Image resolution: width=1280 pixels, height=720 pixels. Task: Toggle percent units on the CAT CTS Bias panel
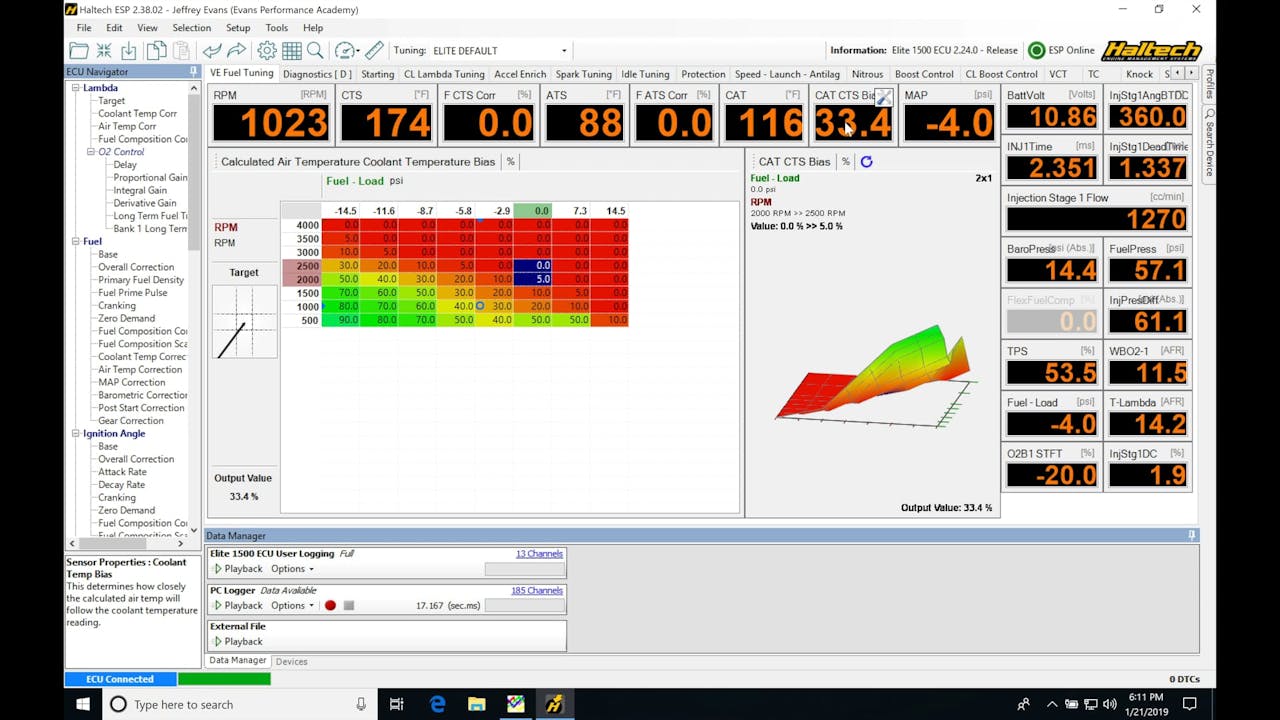(x=845, y=161)
